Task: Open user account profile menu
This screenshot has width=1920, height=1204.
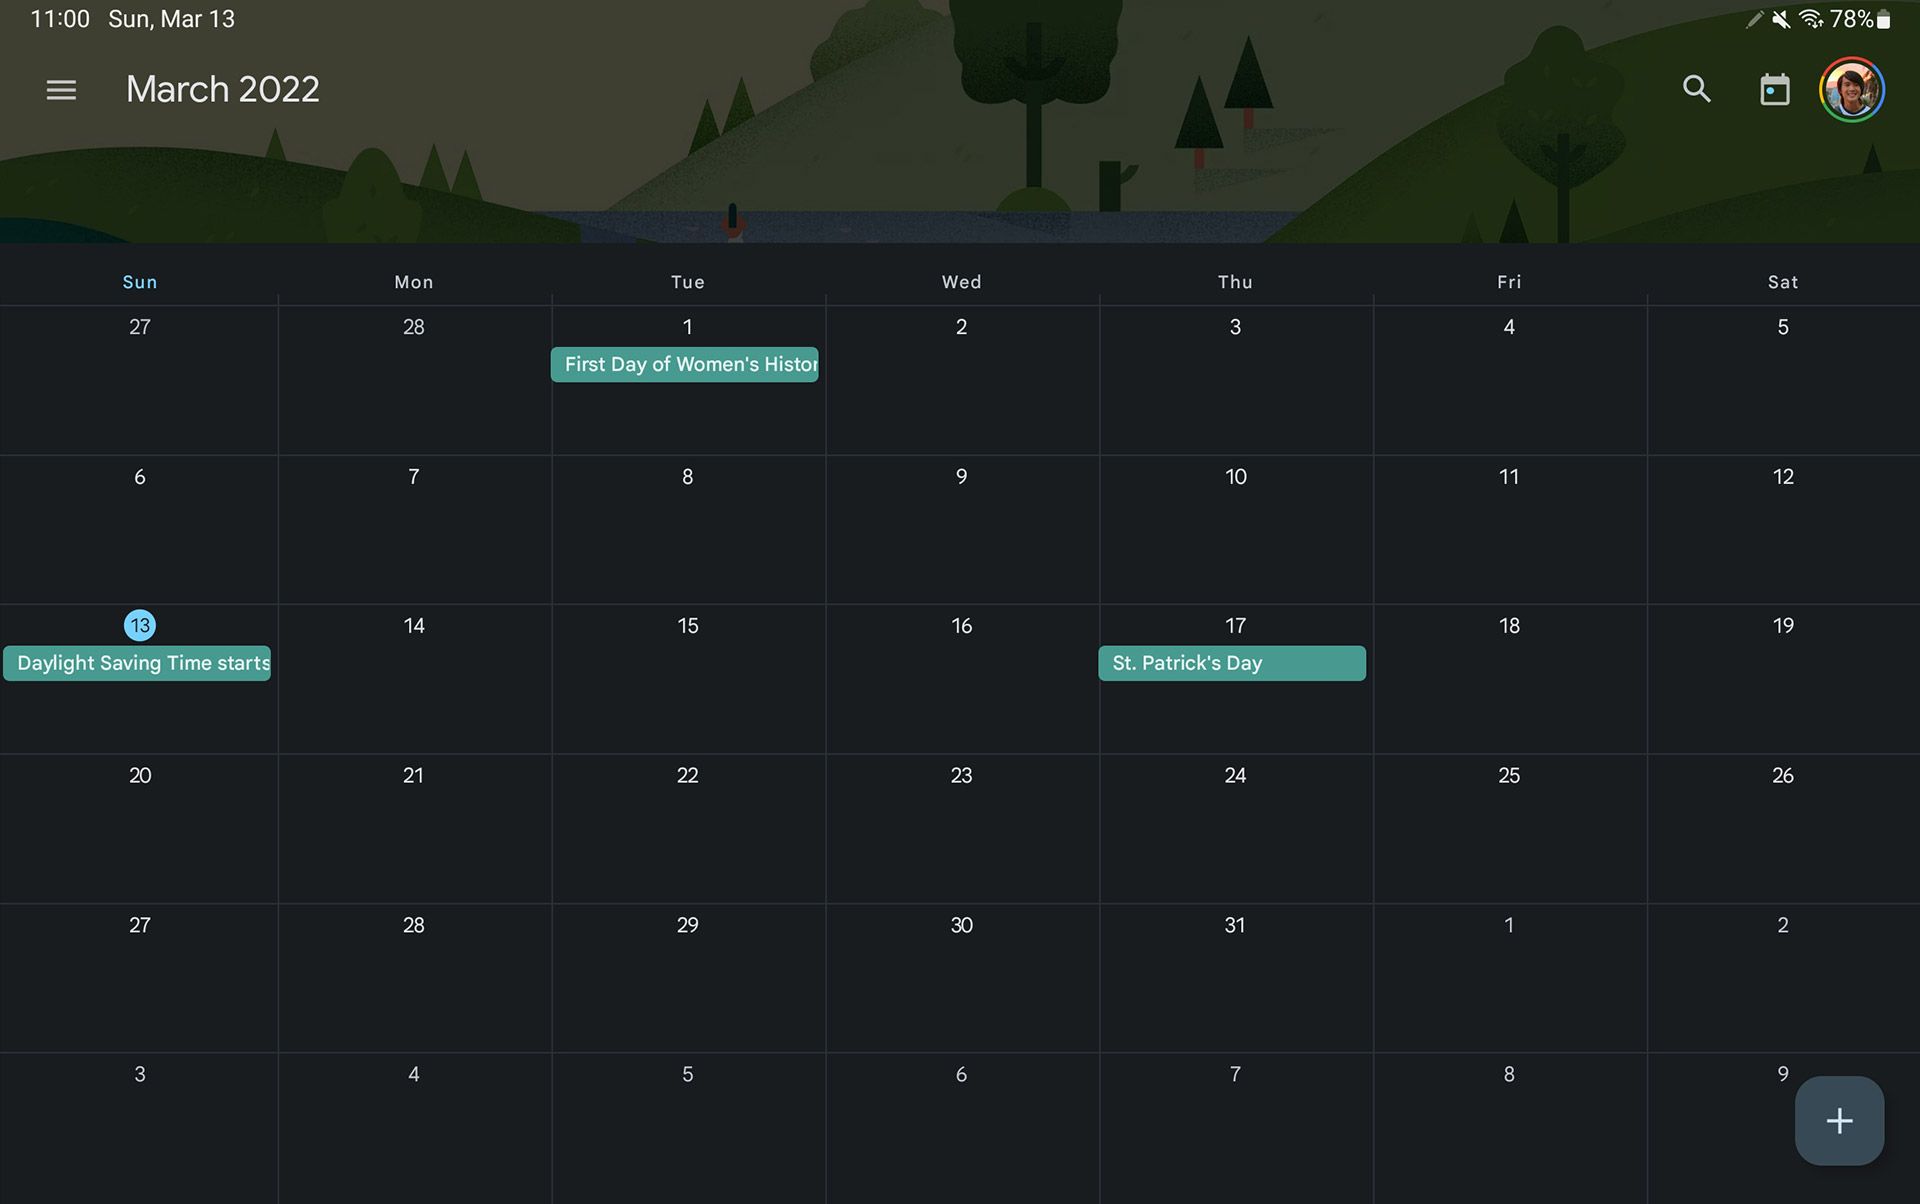Action: 1851,87
